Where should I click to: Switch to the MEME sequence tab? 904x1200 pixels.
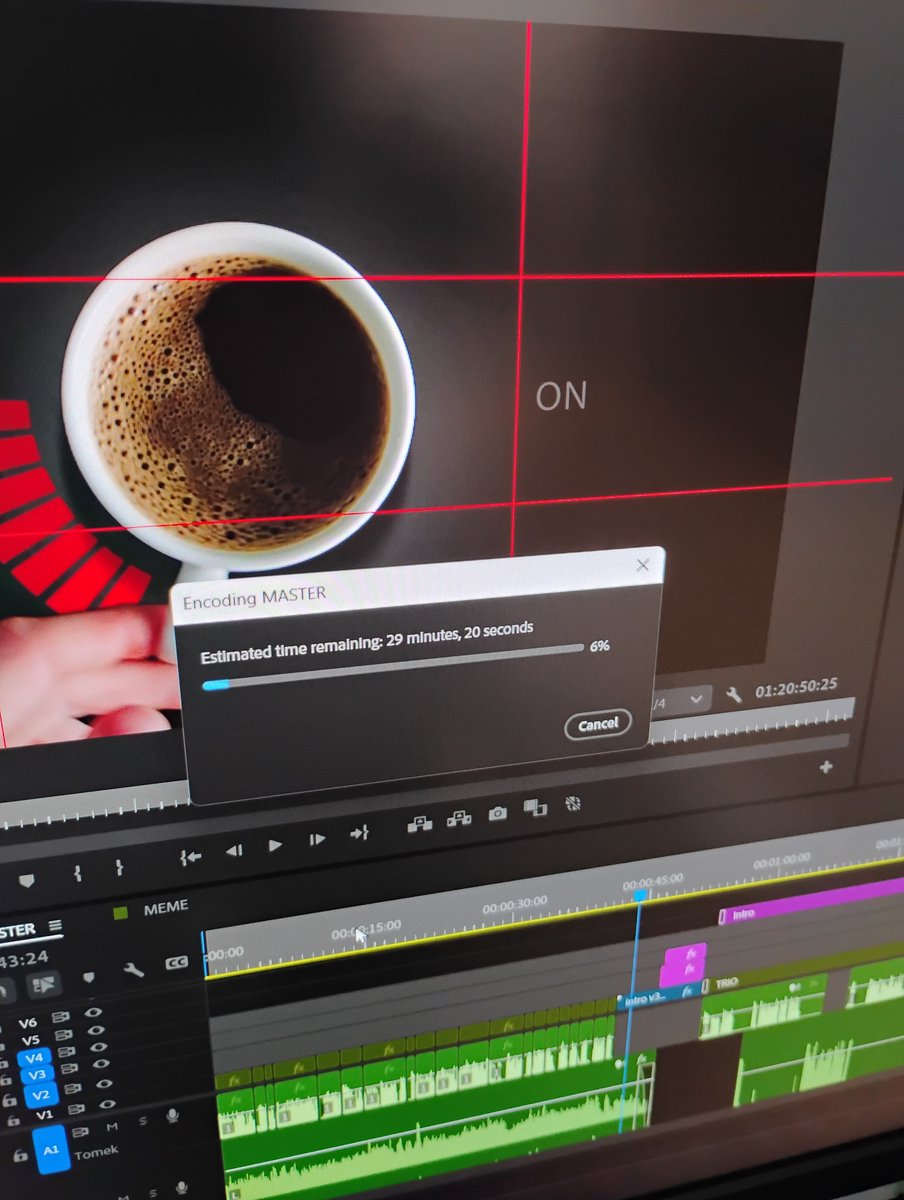[x=166, y=908]
